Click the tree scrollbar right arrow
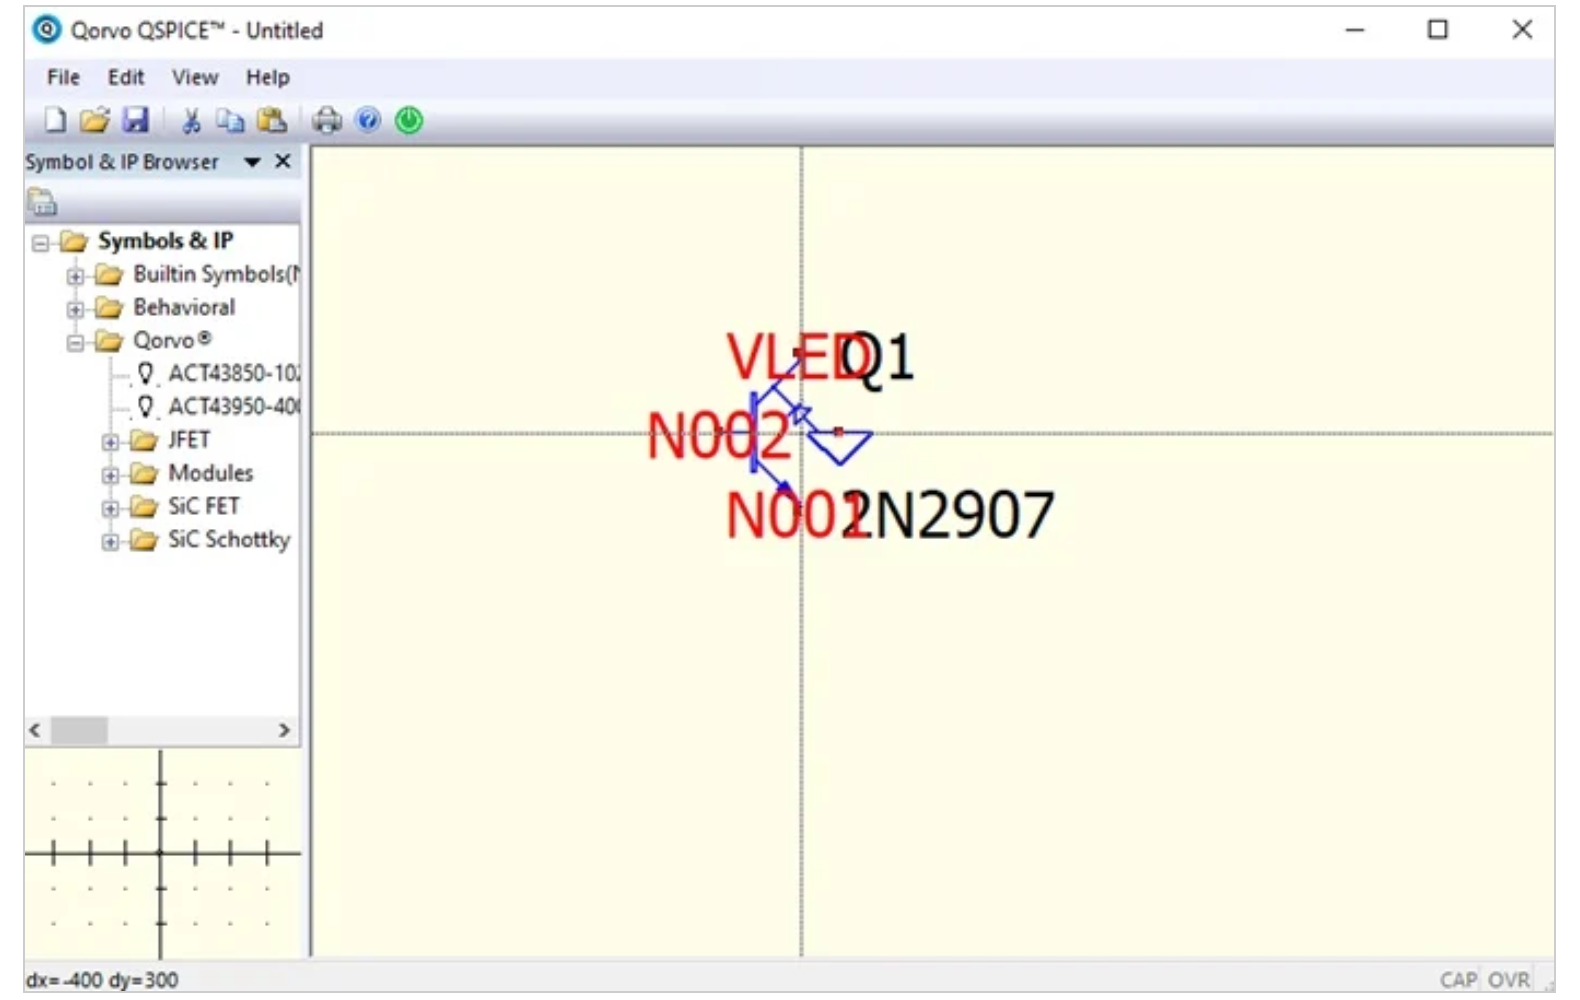Image resolution: width=1580 pixels, height=1000 pixels. coord(284,730)
